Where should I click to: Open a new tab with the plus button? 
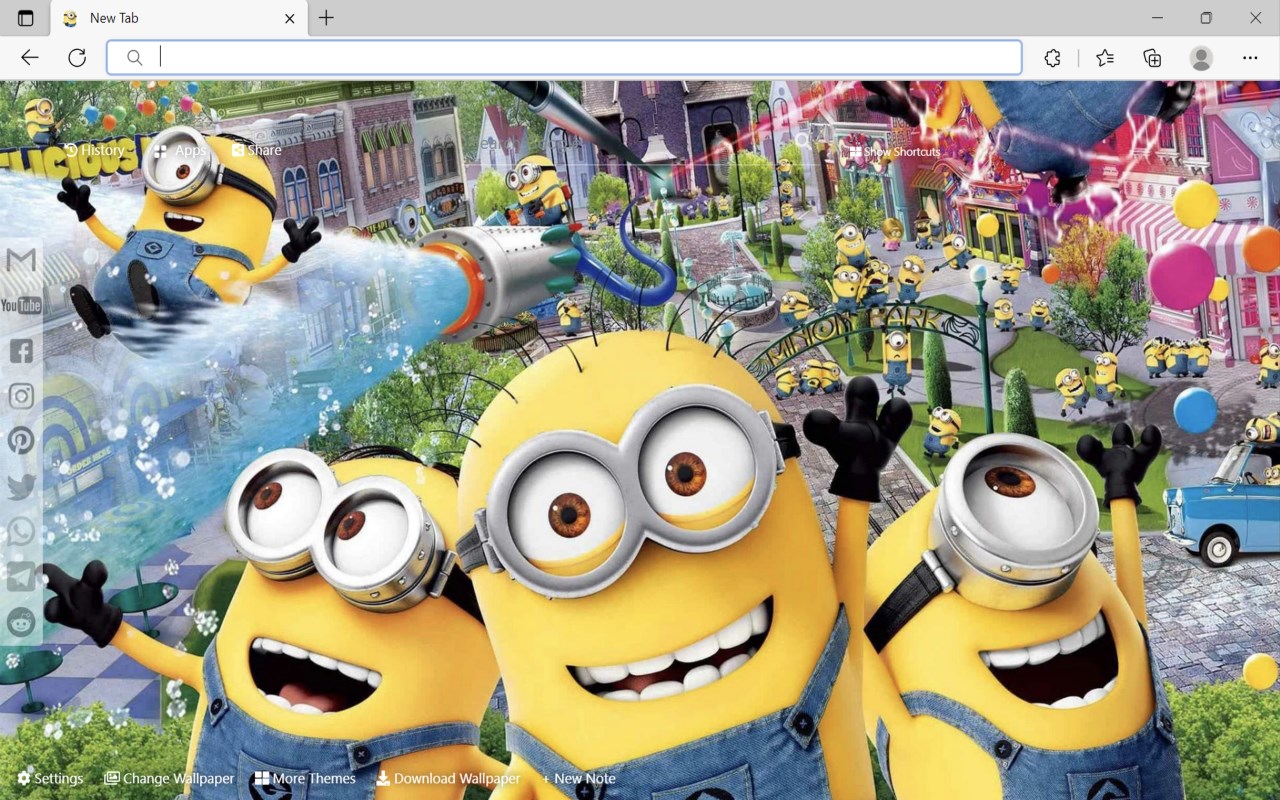click(326, 18)
